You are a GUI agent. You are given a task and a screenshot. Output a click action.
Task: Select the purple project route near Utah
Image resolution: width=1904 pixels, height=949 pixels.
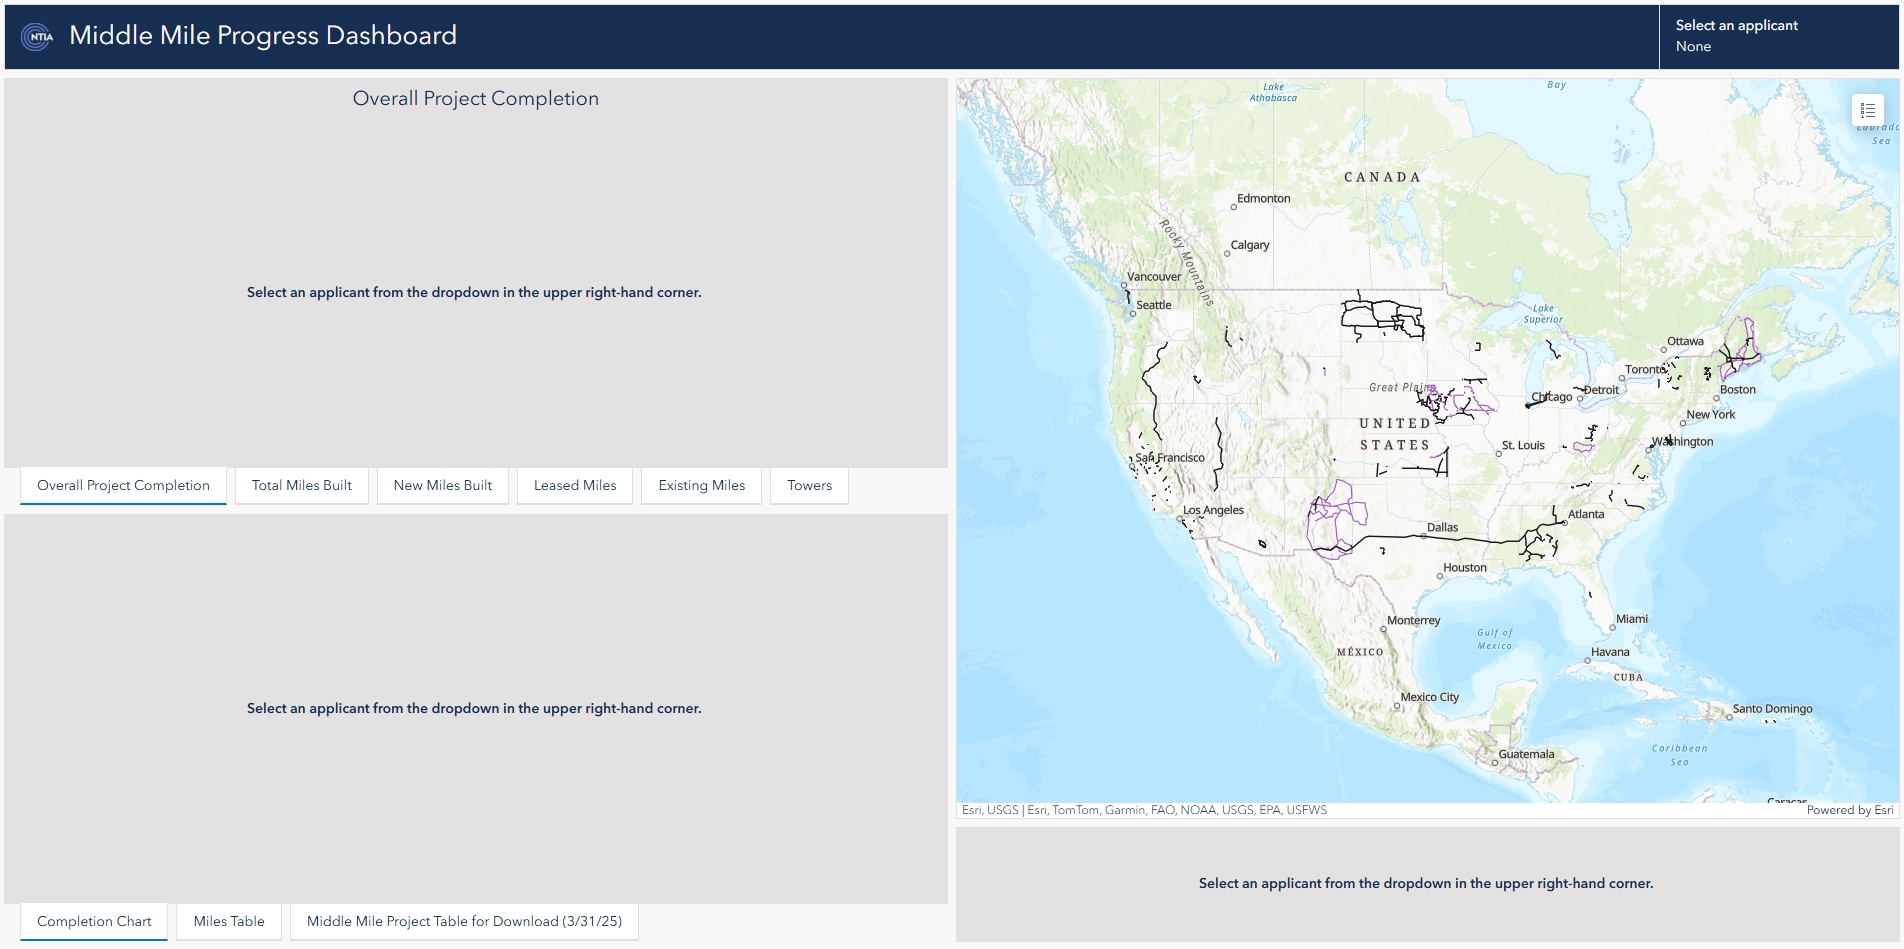pos(1330,505)
